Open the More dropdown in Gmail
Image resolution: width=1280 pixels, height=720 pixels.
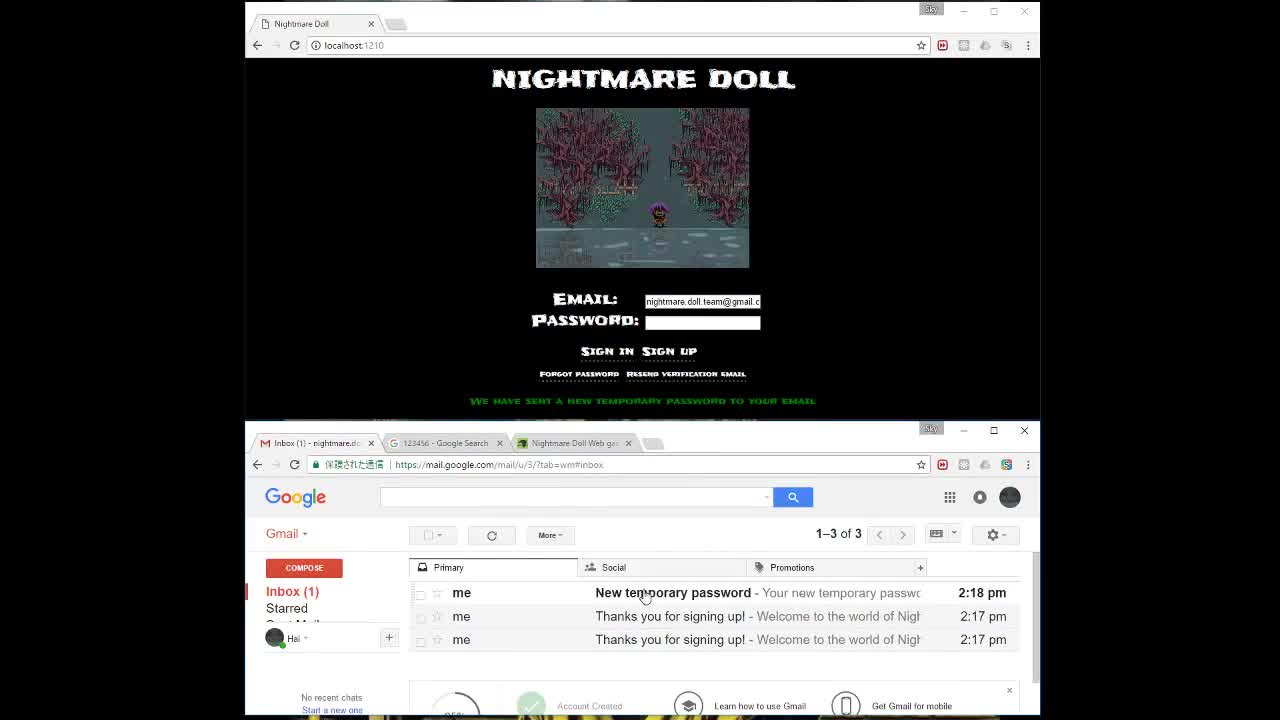pyautogui.click(x=549, y=535)
